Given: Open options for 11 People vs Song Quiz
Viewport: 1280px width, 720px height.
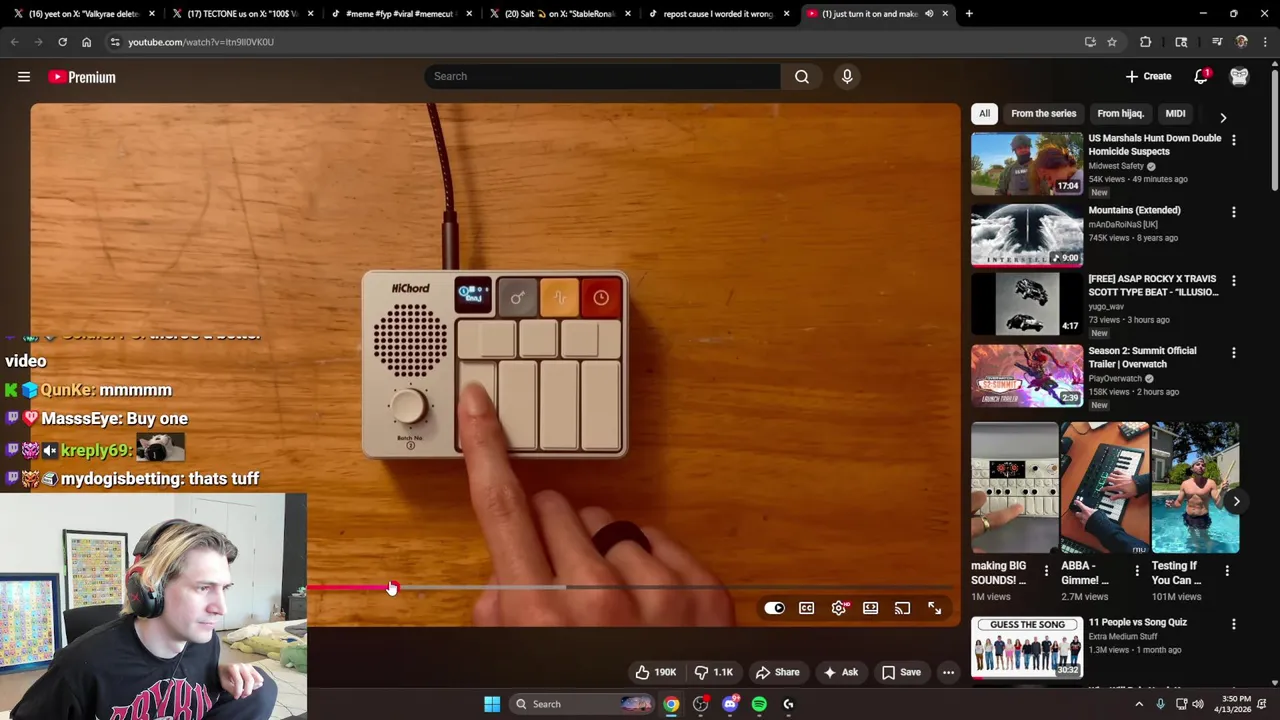Looking at the screenshot, I should pyautogui.click(x=1233, y=624).
